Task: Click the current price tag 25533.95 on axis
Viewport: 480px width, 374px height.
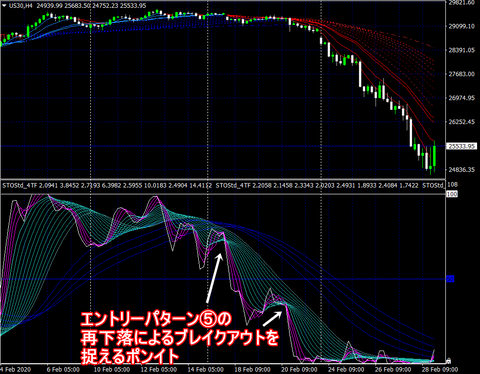Action: [x=462, y=146]
